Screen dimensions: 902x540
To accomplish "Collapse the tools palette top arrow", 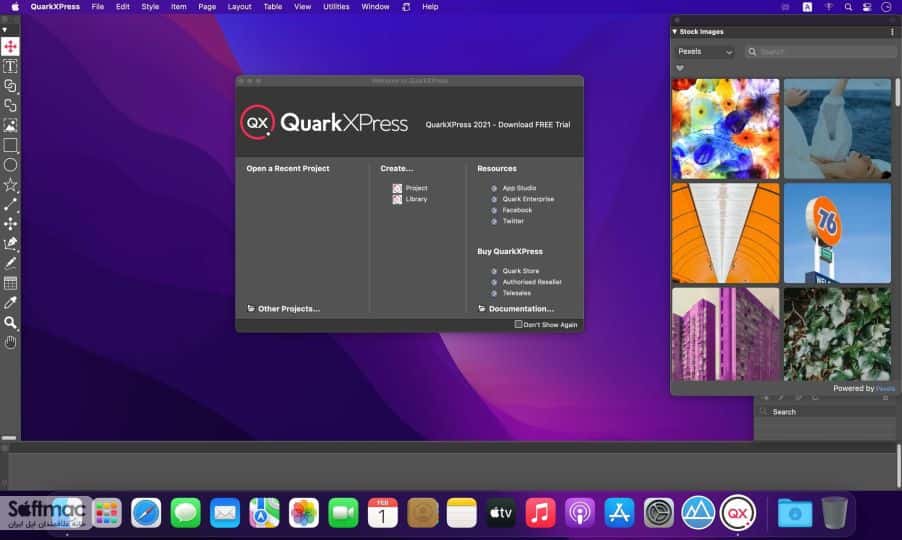I will (5, 29).
